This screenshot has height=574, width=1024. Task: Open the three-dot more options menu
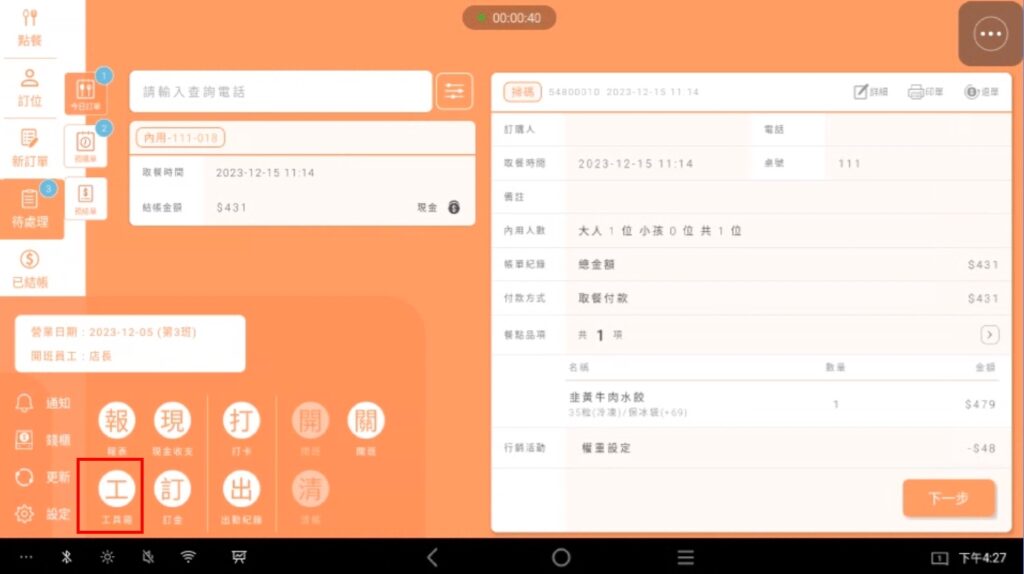click(x=990, y=34)
